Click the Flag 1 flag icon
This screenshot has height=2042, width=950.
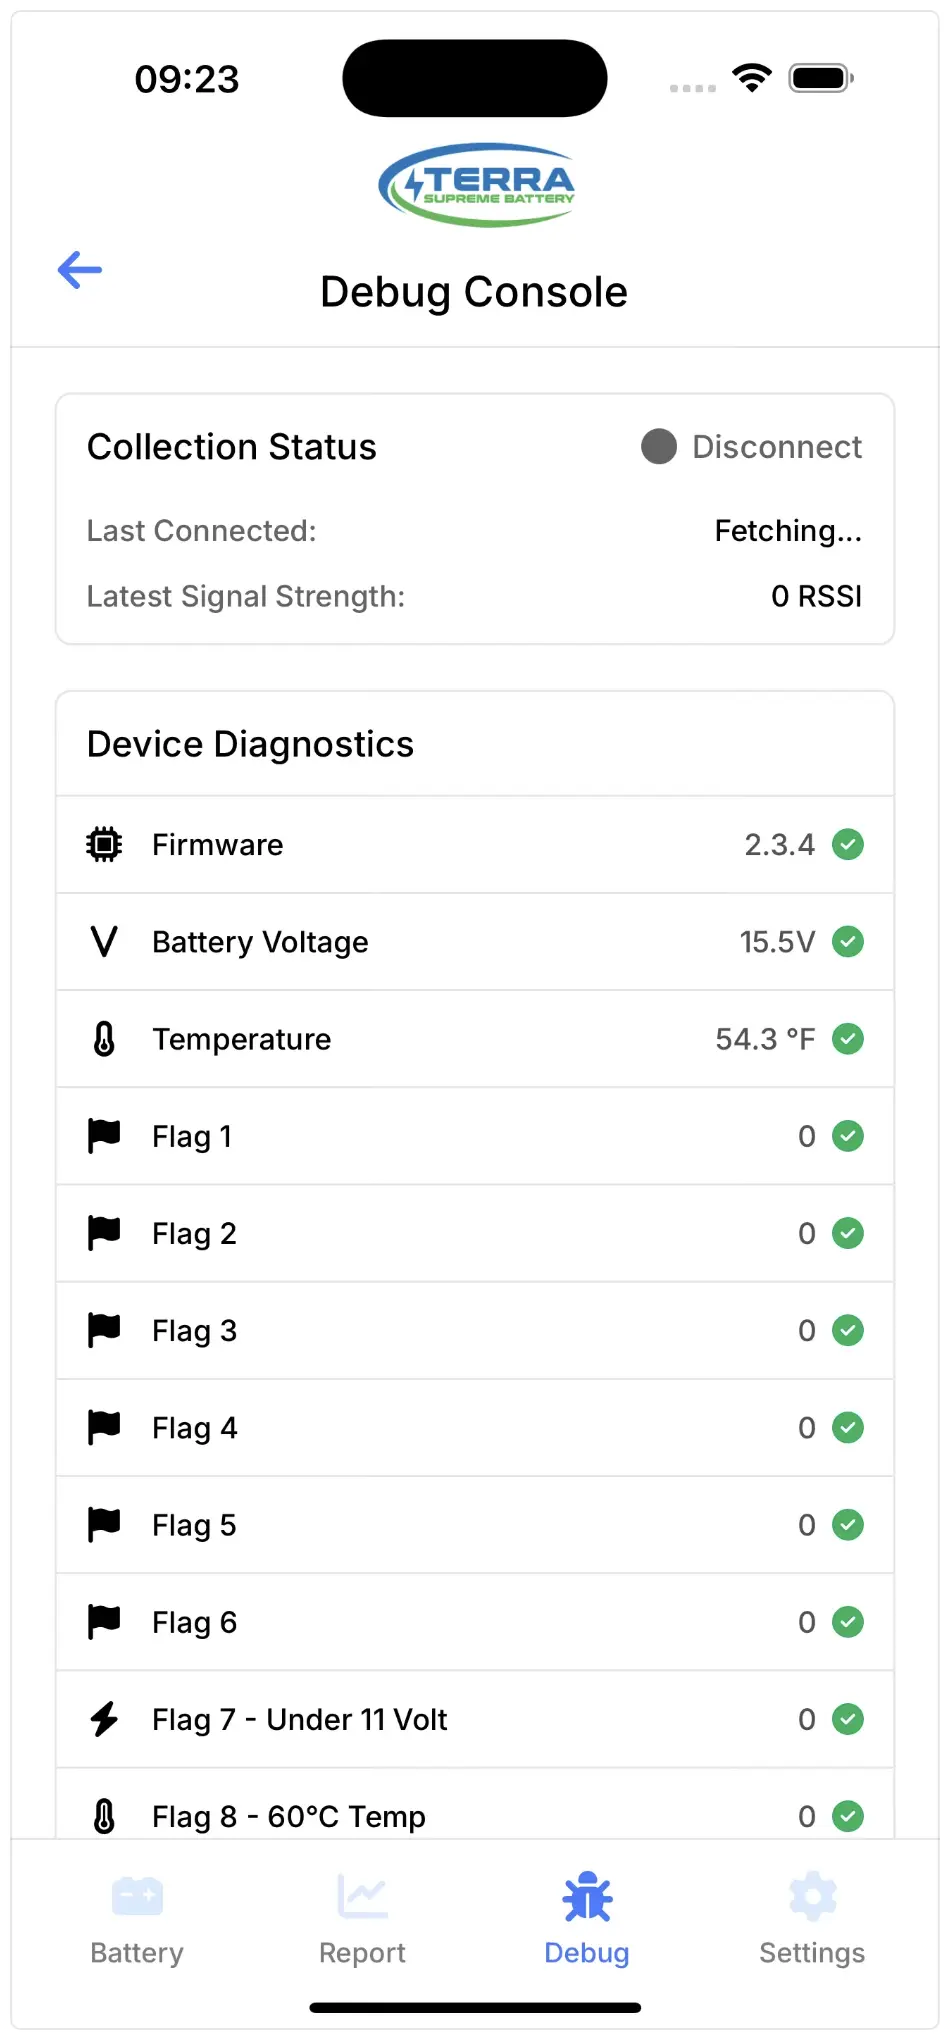tap(104, 1136)
